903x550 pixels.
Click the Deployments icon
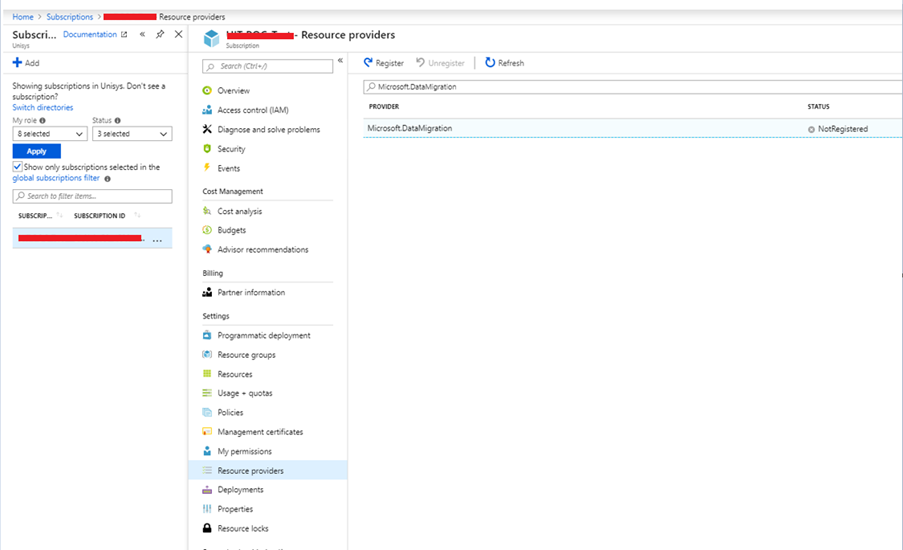pos(207,490)
